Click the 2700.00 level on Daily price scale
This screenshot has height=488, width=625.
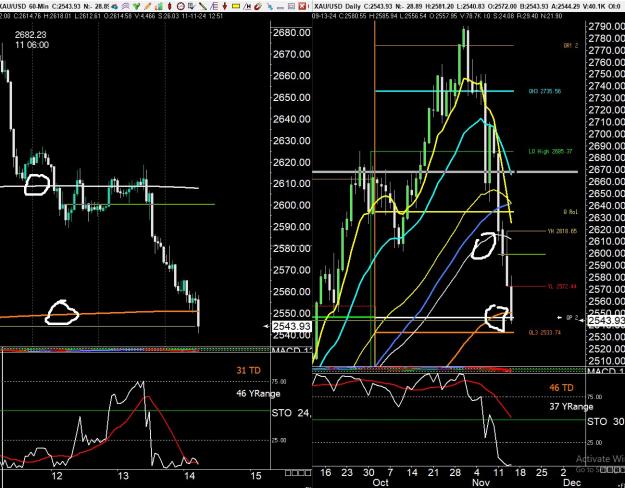click(606, 134)
